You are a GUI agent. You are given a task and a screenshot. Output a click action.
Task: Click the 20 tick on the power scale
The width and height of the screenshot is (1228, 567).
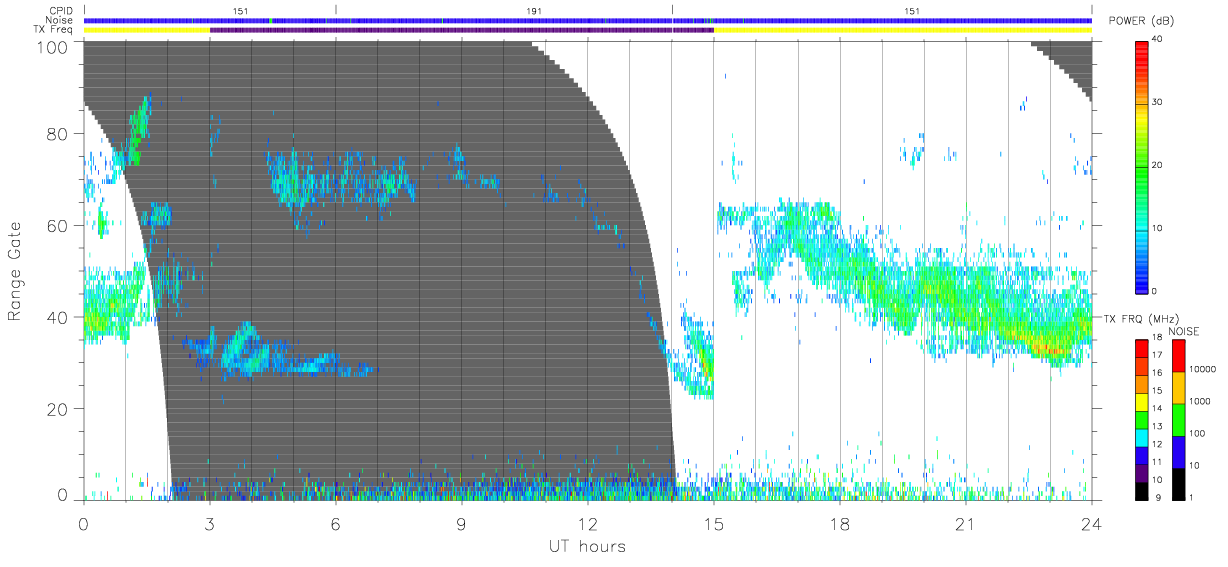(1159, 165)
